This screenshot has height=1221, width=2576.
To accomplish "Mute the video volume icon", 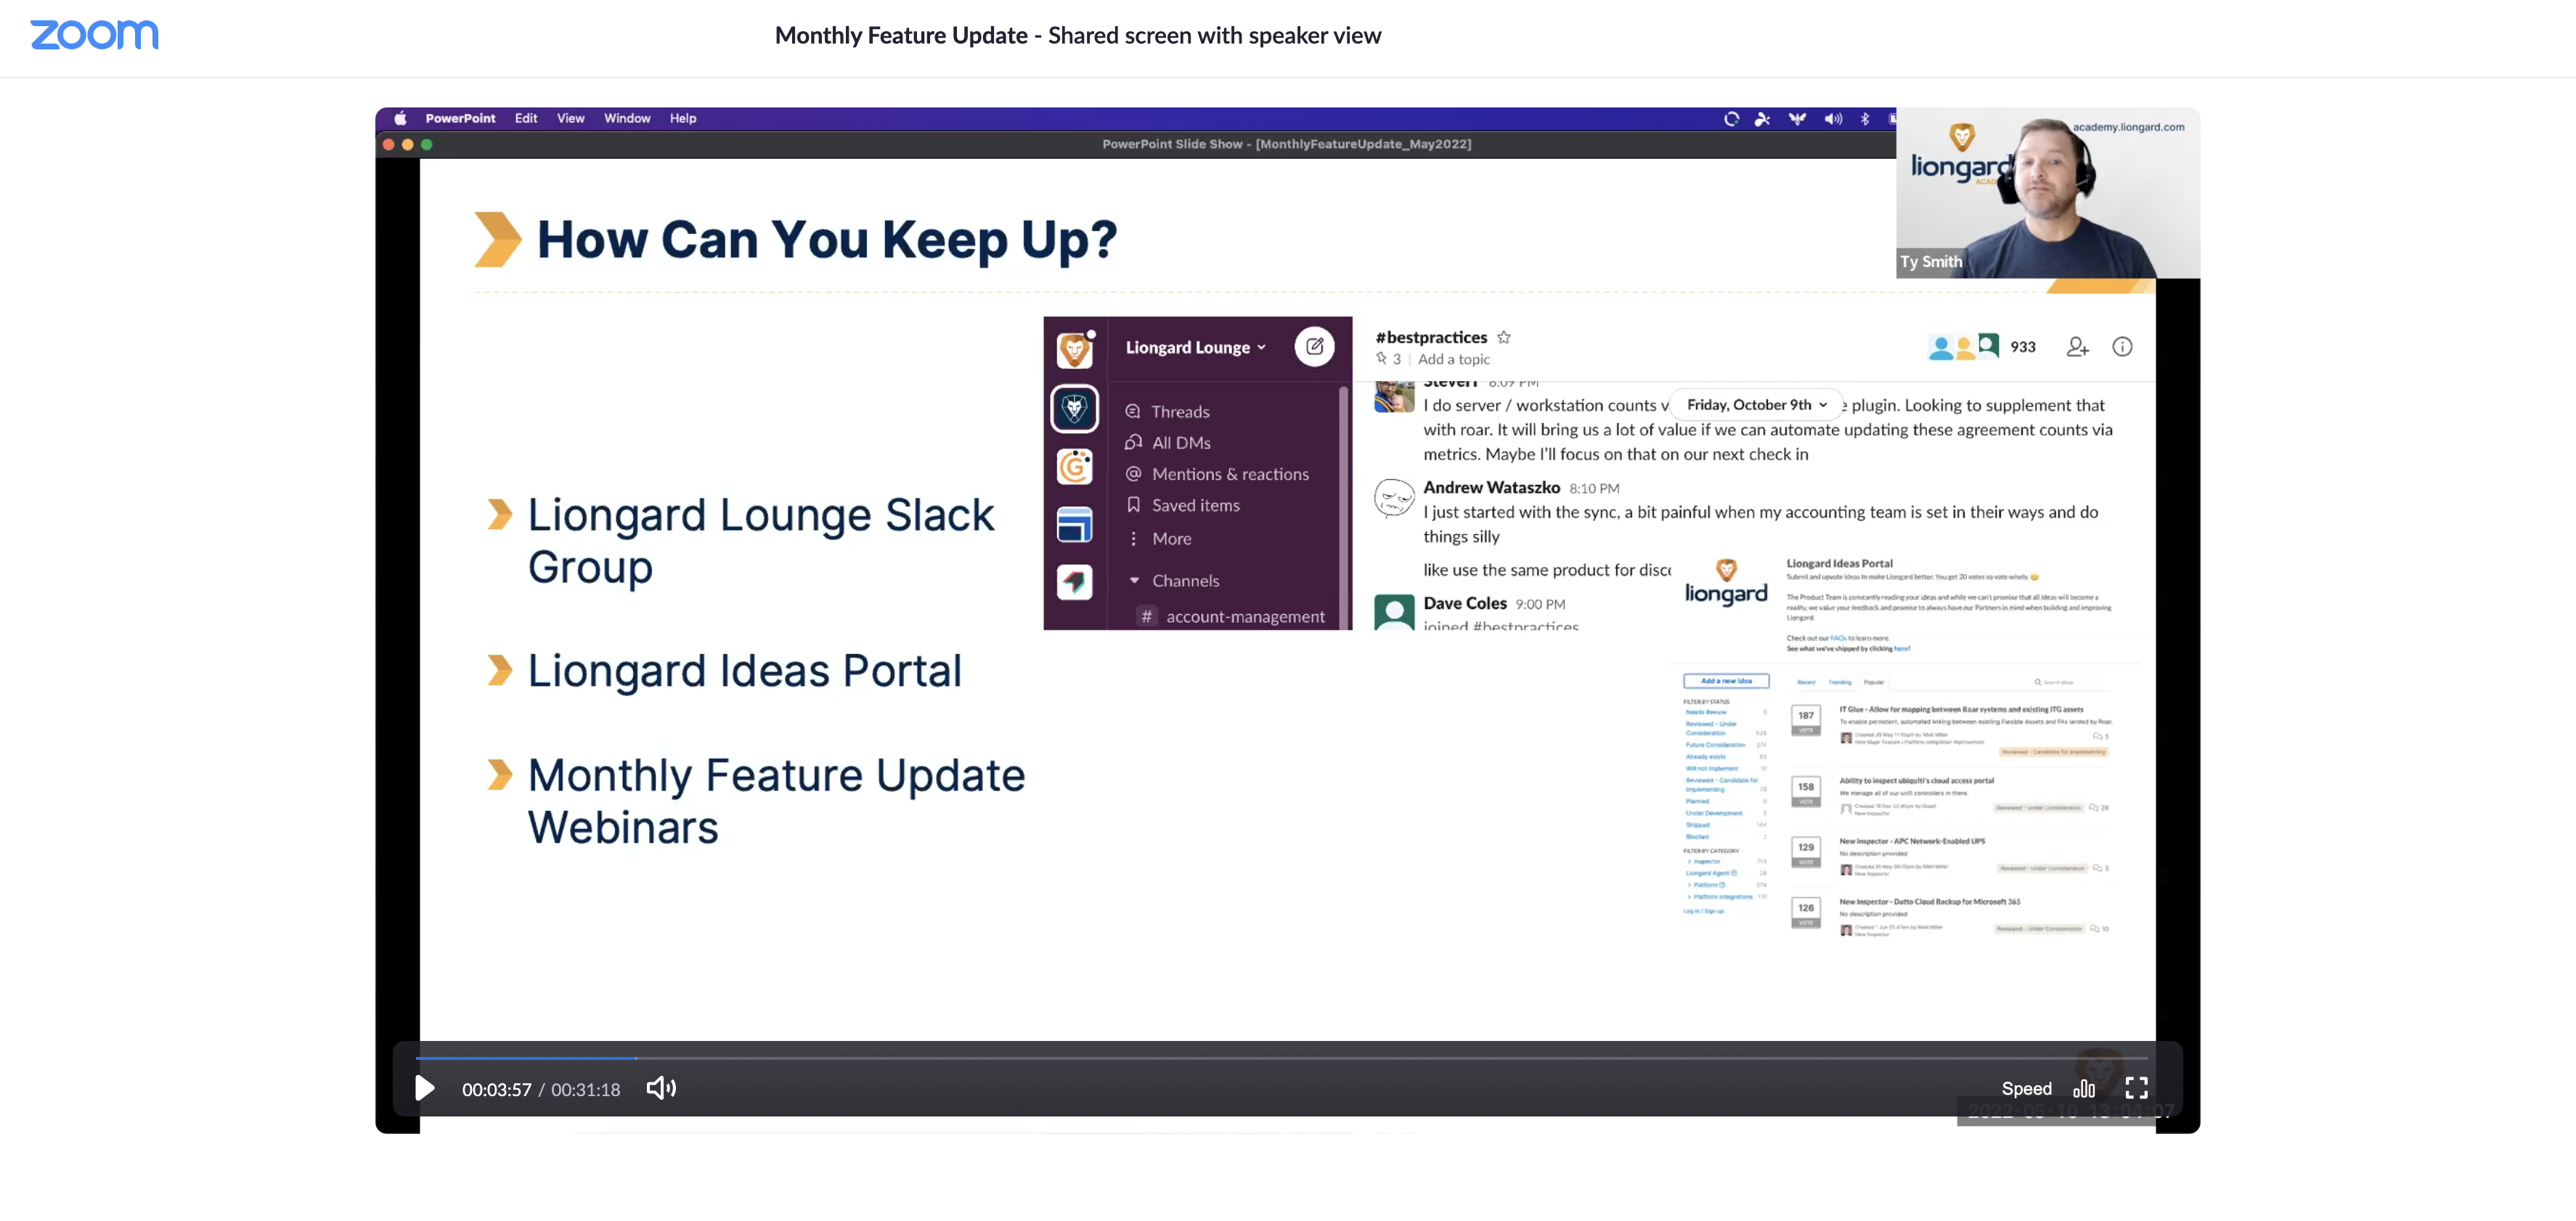I will tap(661, 1088).
